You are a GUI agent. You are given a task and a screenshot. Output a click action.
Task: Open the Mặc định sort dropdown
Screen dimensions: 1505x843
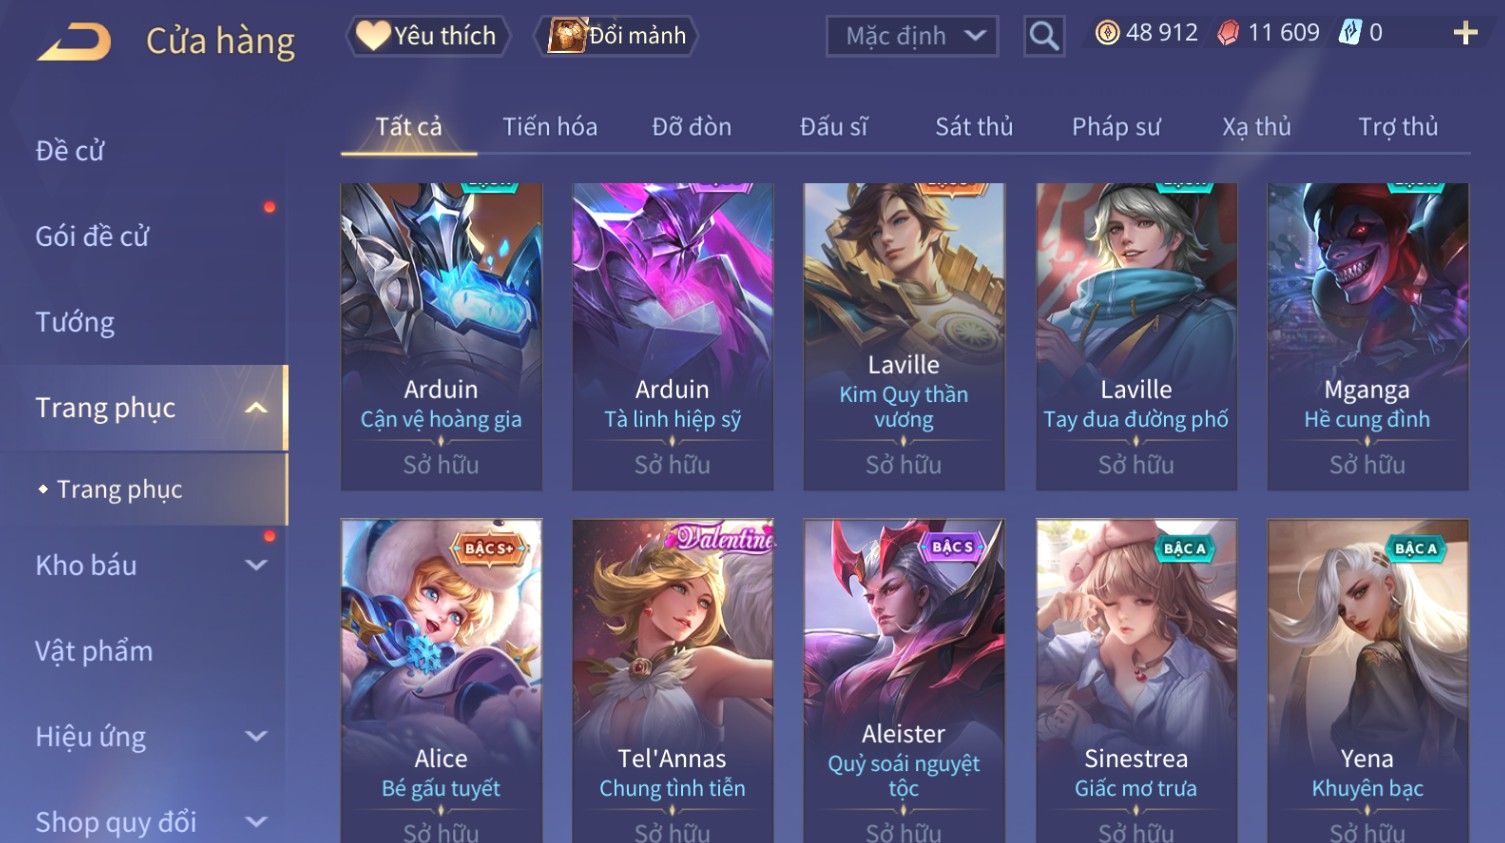pyautogui.click(x=912, y=36)
